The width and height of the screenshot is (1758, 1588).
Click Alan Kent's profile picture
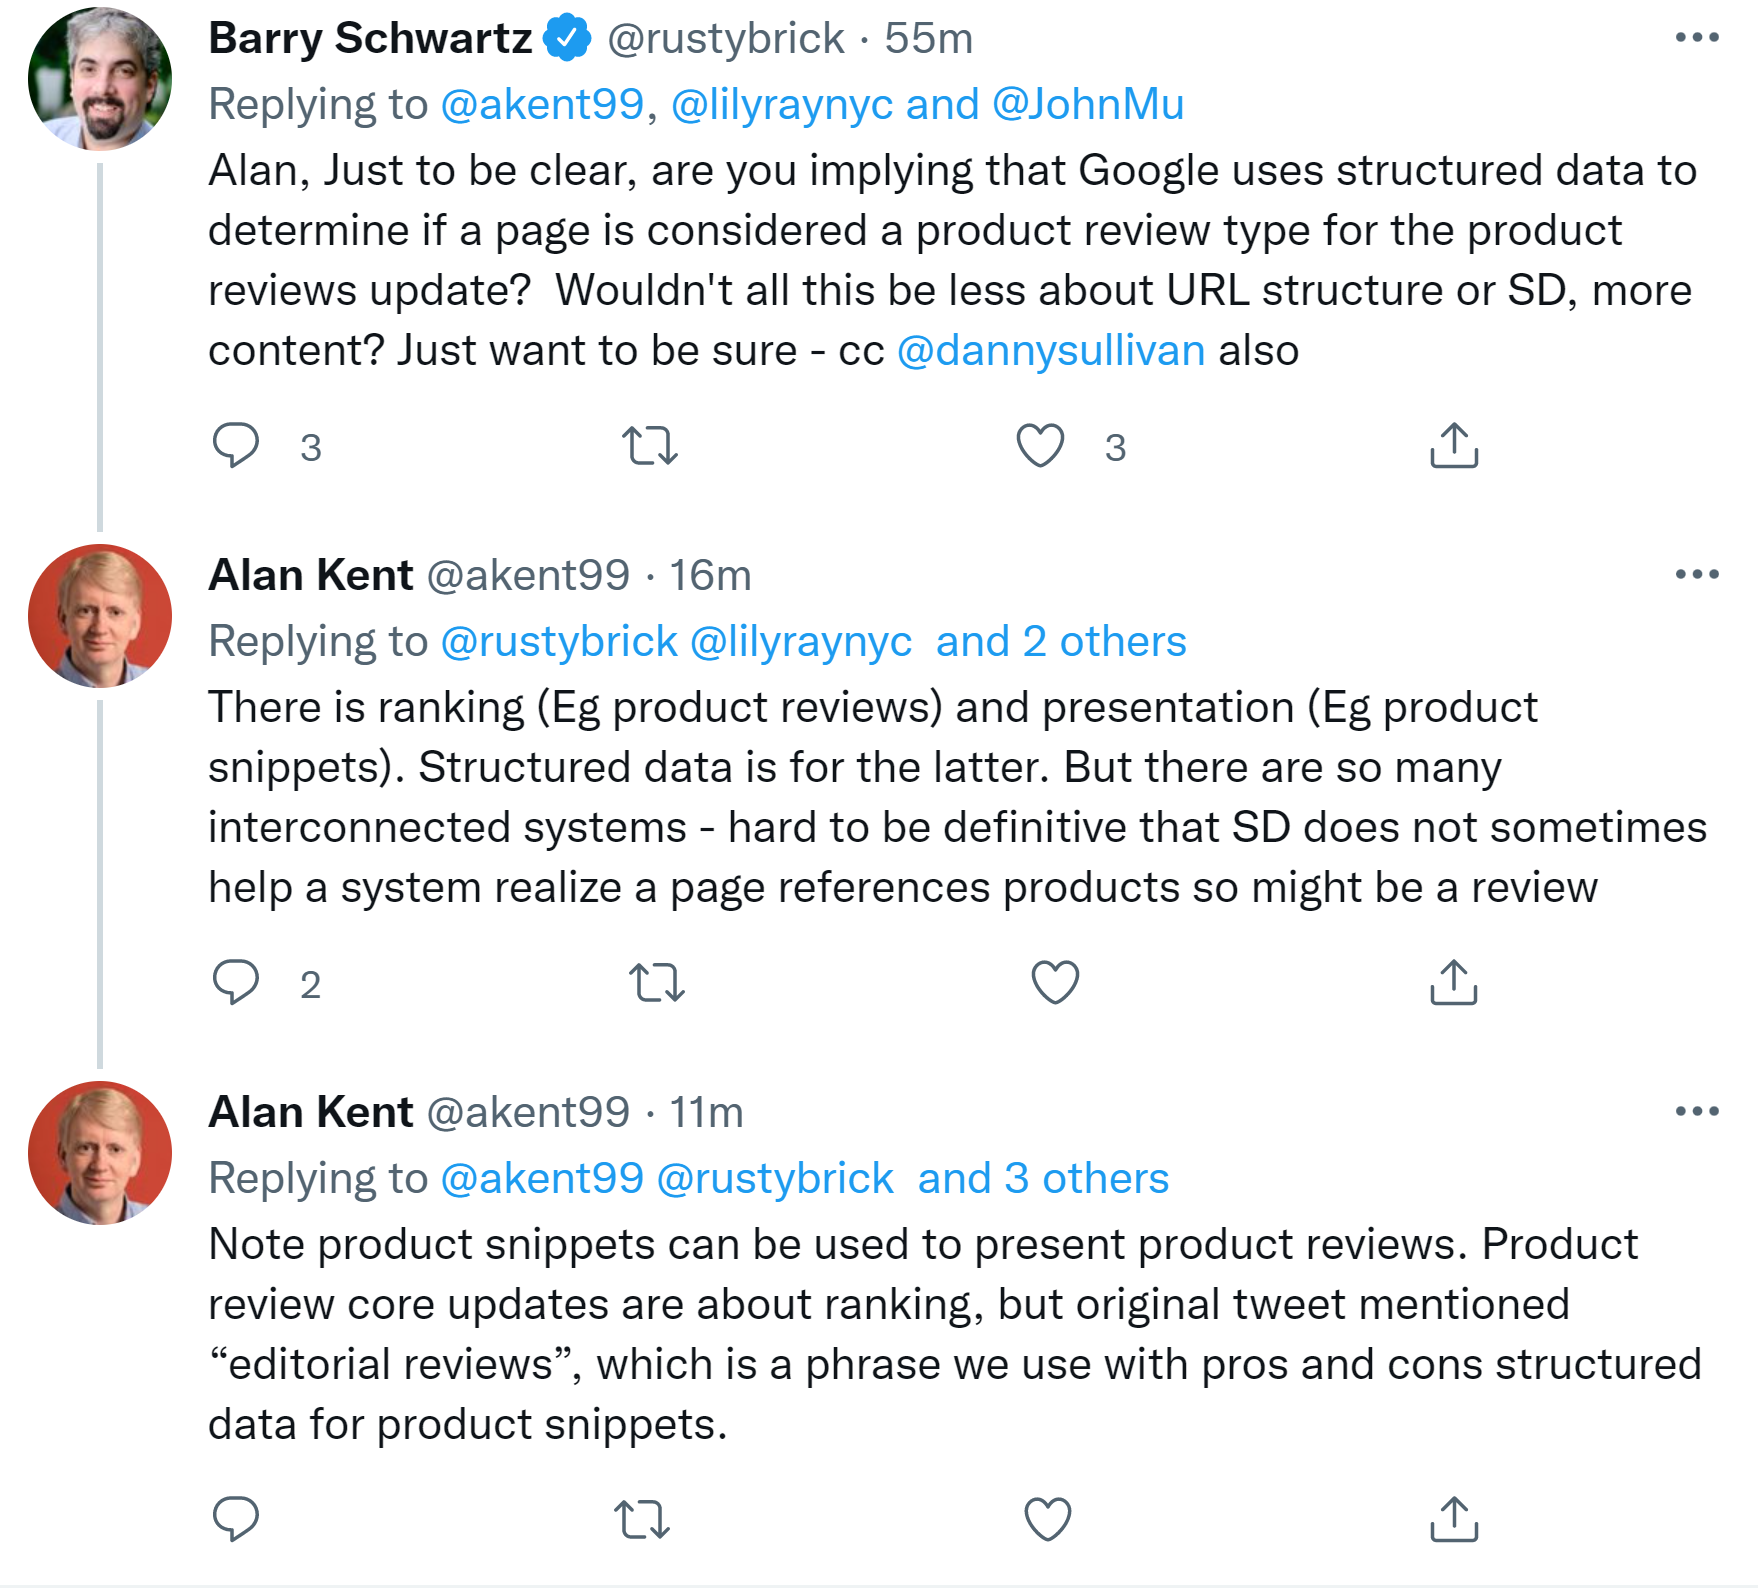(99, 615)
